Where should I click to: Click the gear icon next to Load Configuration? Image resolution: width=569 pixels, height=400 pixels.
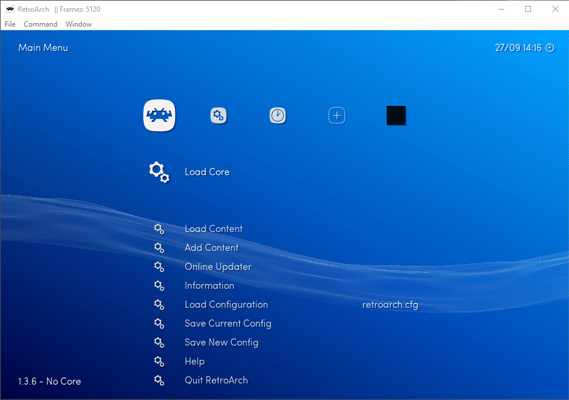click(159, 305)
